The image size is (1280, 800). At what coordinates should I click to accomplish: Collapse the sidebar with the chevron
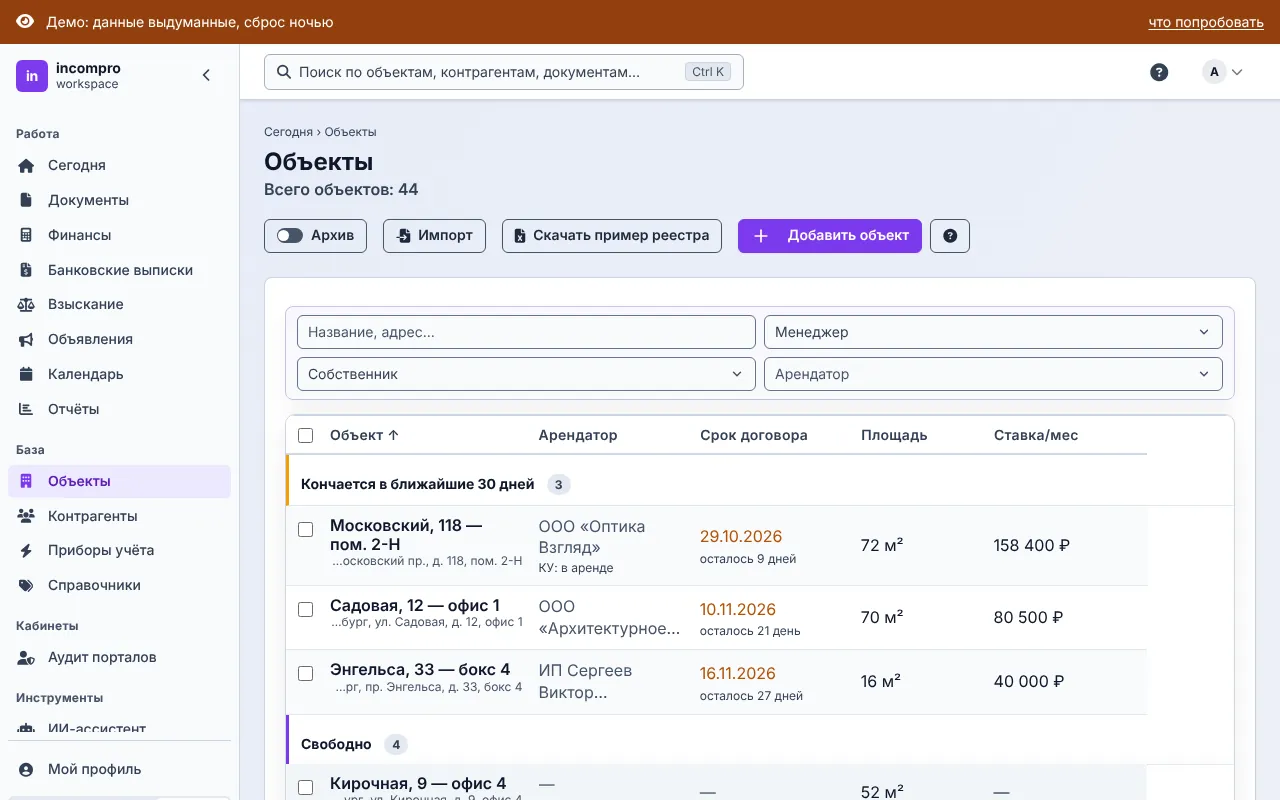(207, 75)
